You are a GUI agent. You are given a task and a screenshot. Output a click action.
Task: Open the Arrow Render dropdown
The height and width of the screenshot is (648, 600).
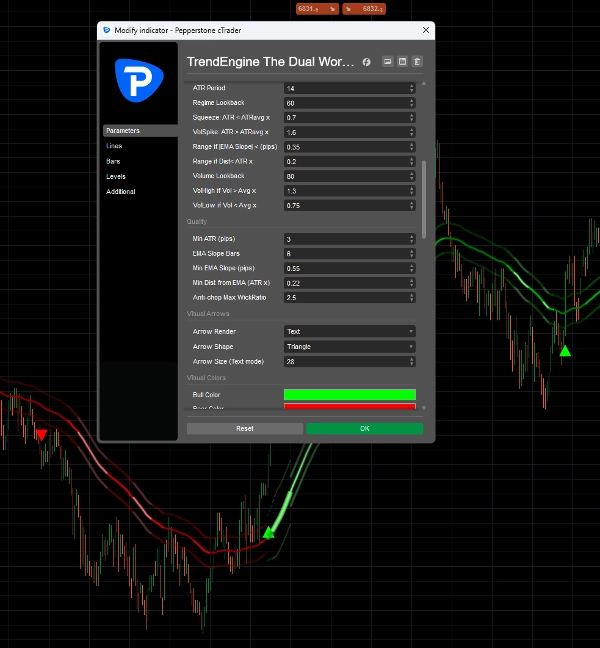pos(350,331)
